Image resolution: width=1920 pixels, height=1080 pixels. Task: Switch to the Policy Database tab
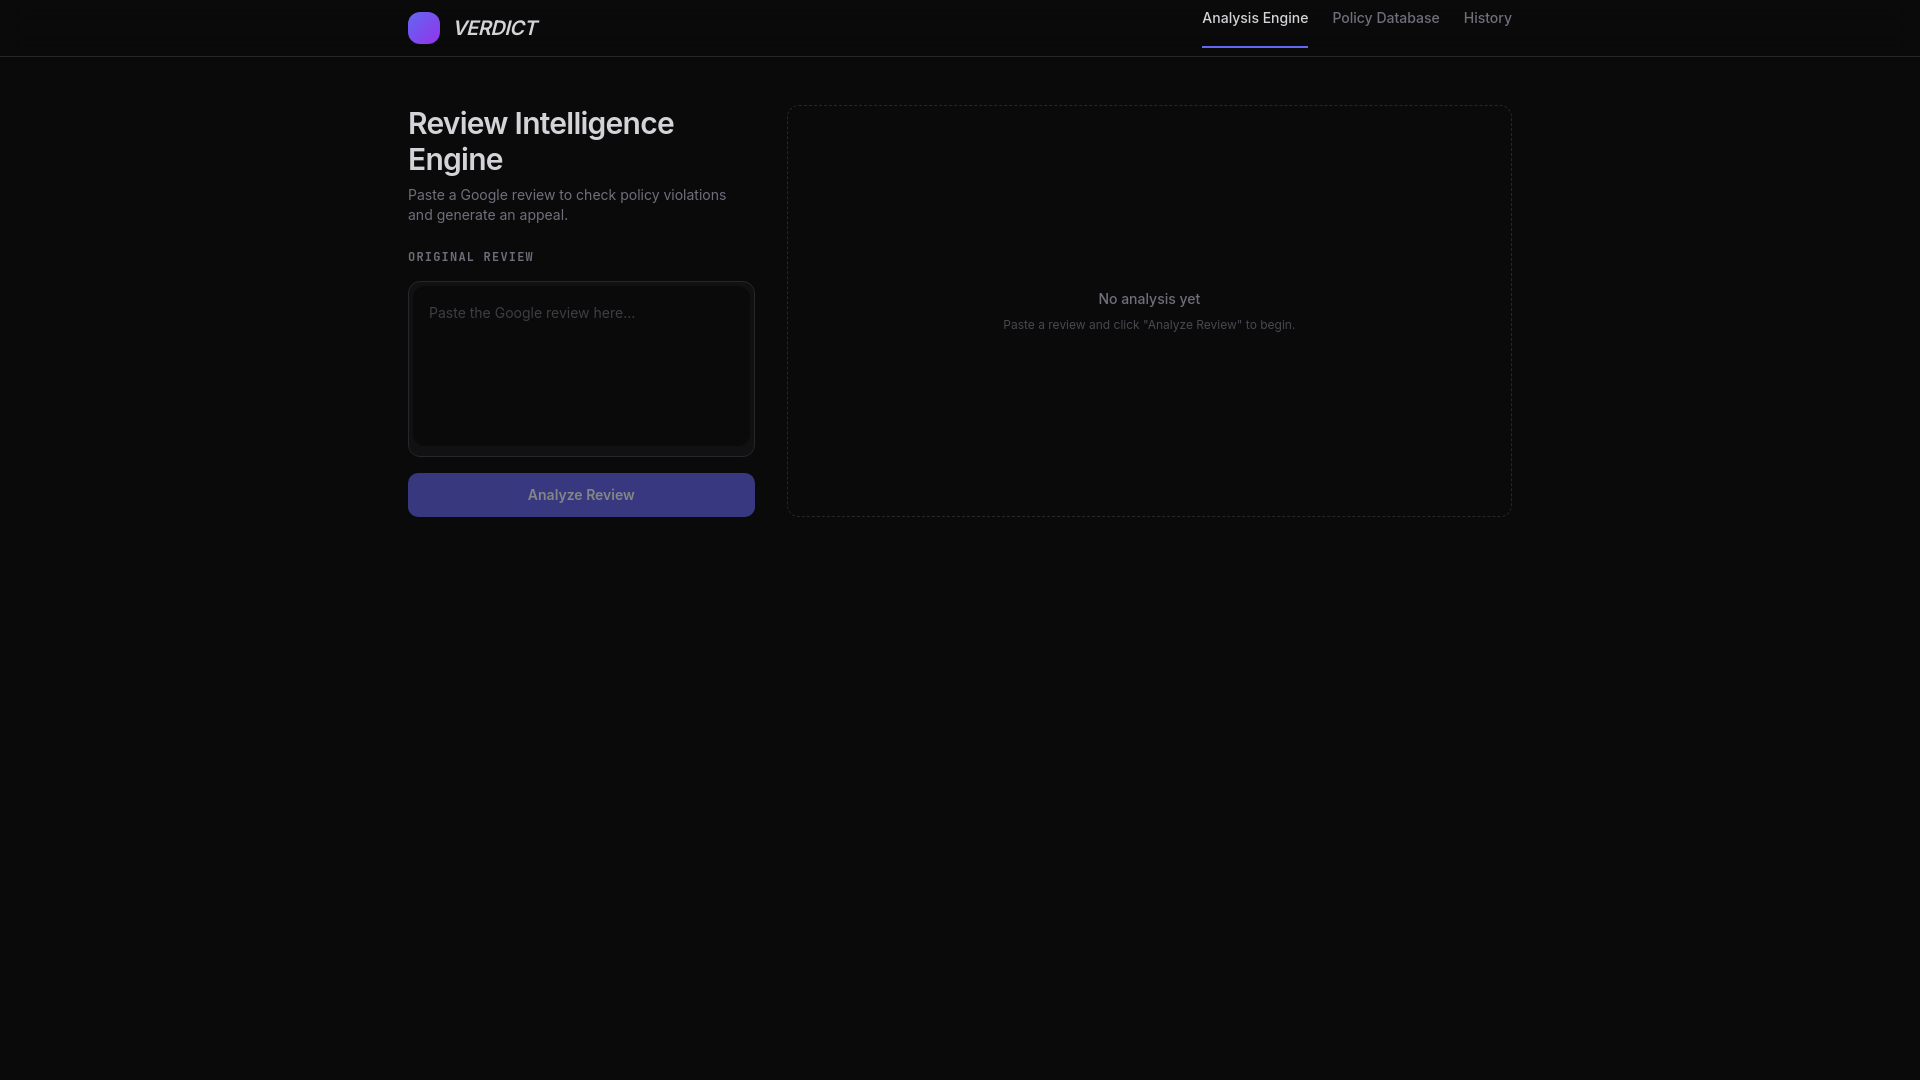point(1385,18)
